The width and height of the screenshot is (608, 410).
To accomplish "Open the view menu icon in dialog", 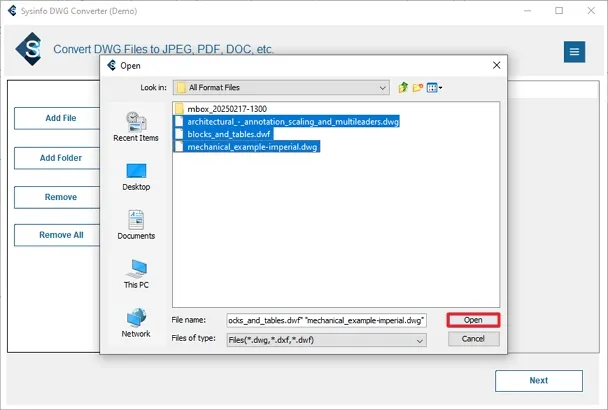I will click(x=434, y=88).
